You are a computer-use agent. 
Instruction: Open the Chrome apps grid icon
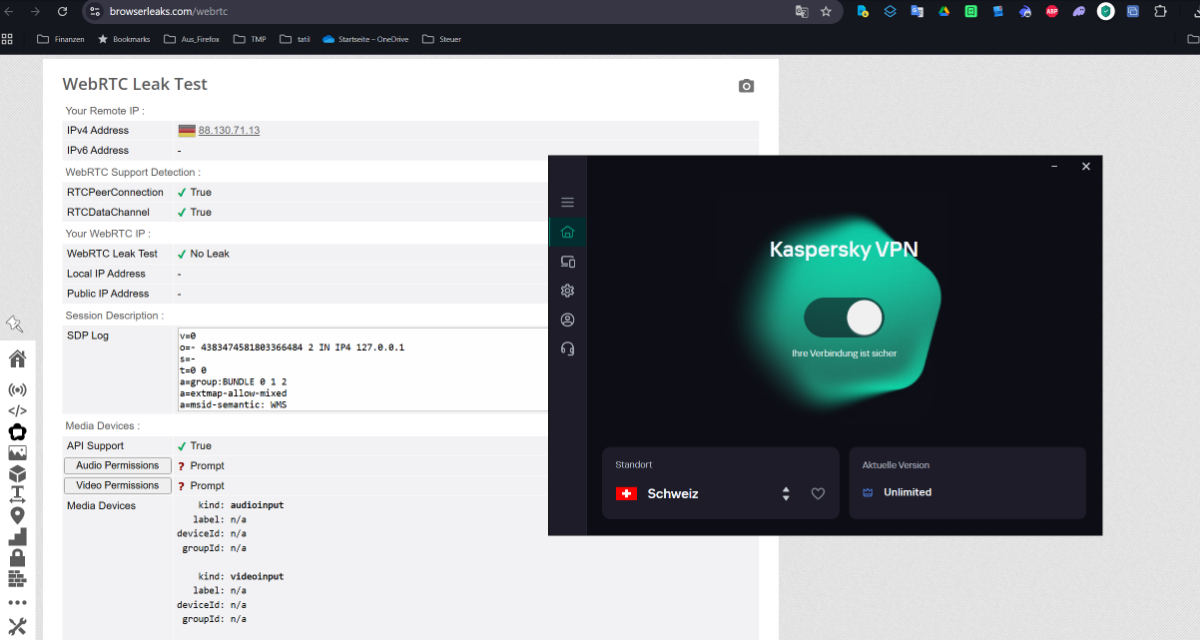(x=8, y=39)
